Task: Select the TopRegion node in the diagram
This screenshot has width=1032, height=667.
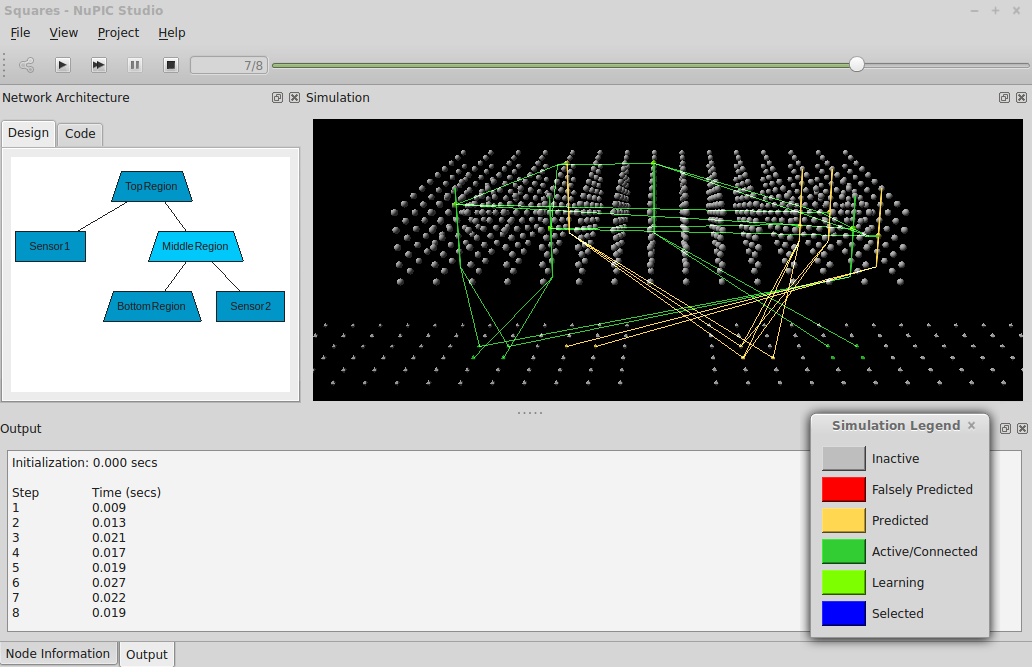Action: [151, 187]
